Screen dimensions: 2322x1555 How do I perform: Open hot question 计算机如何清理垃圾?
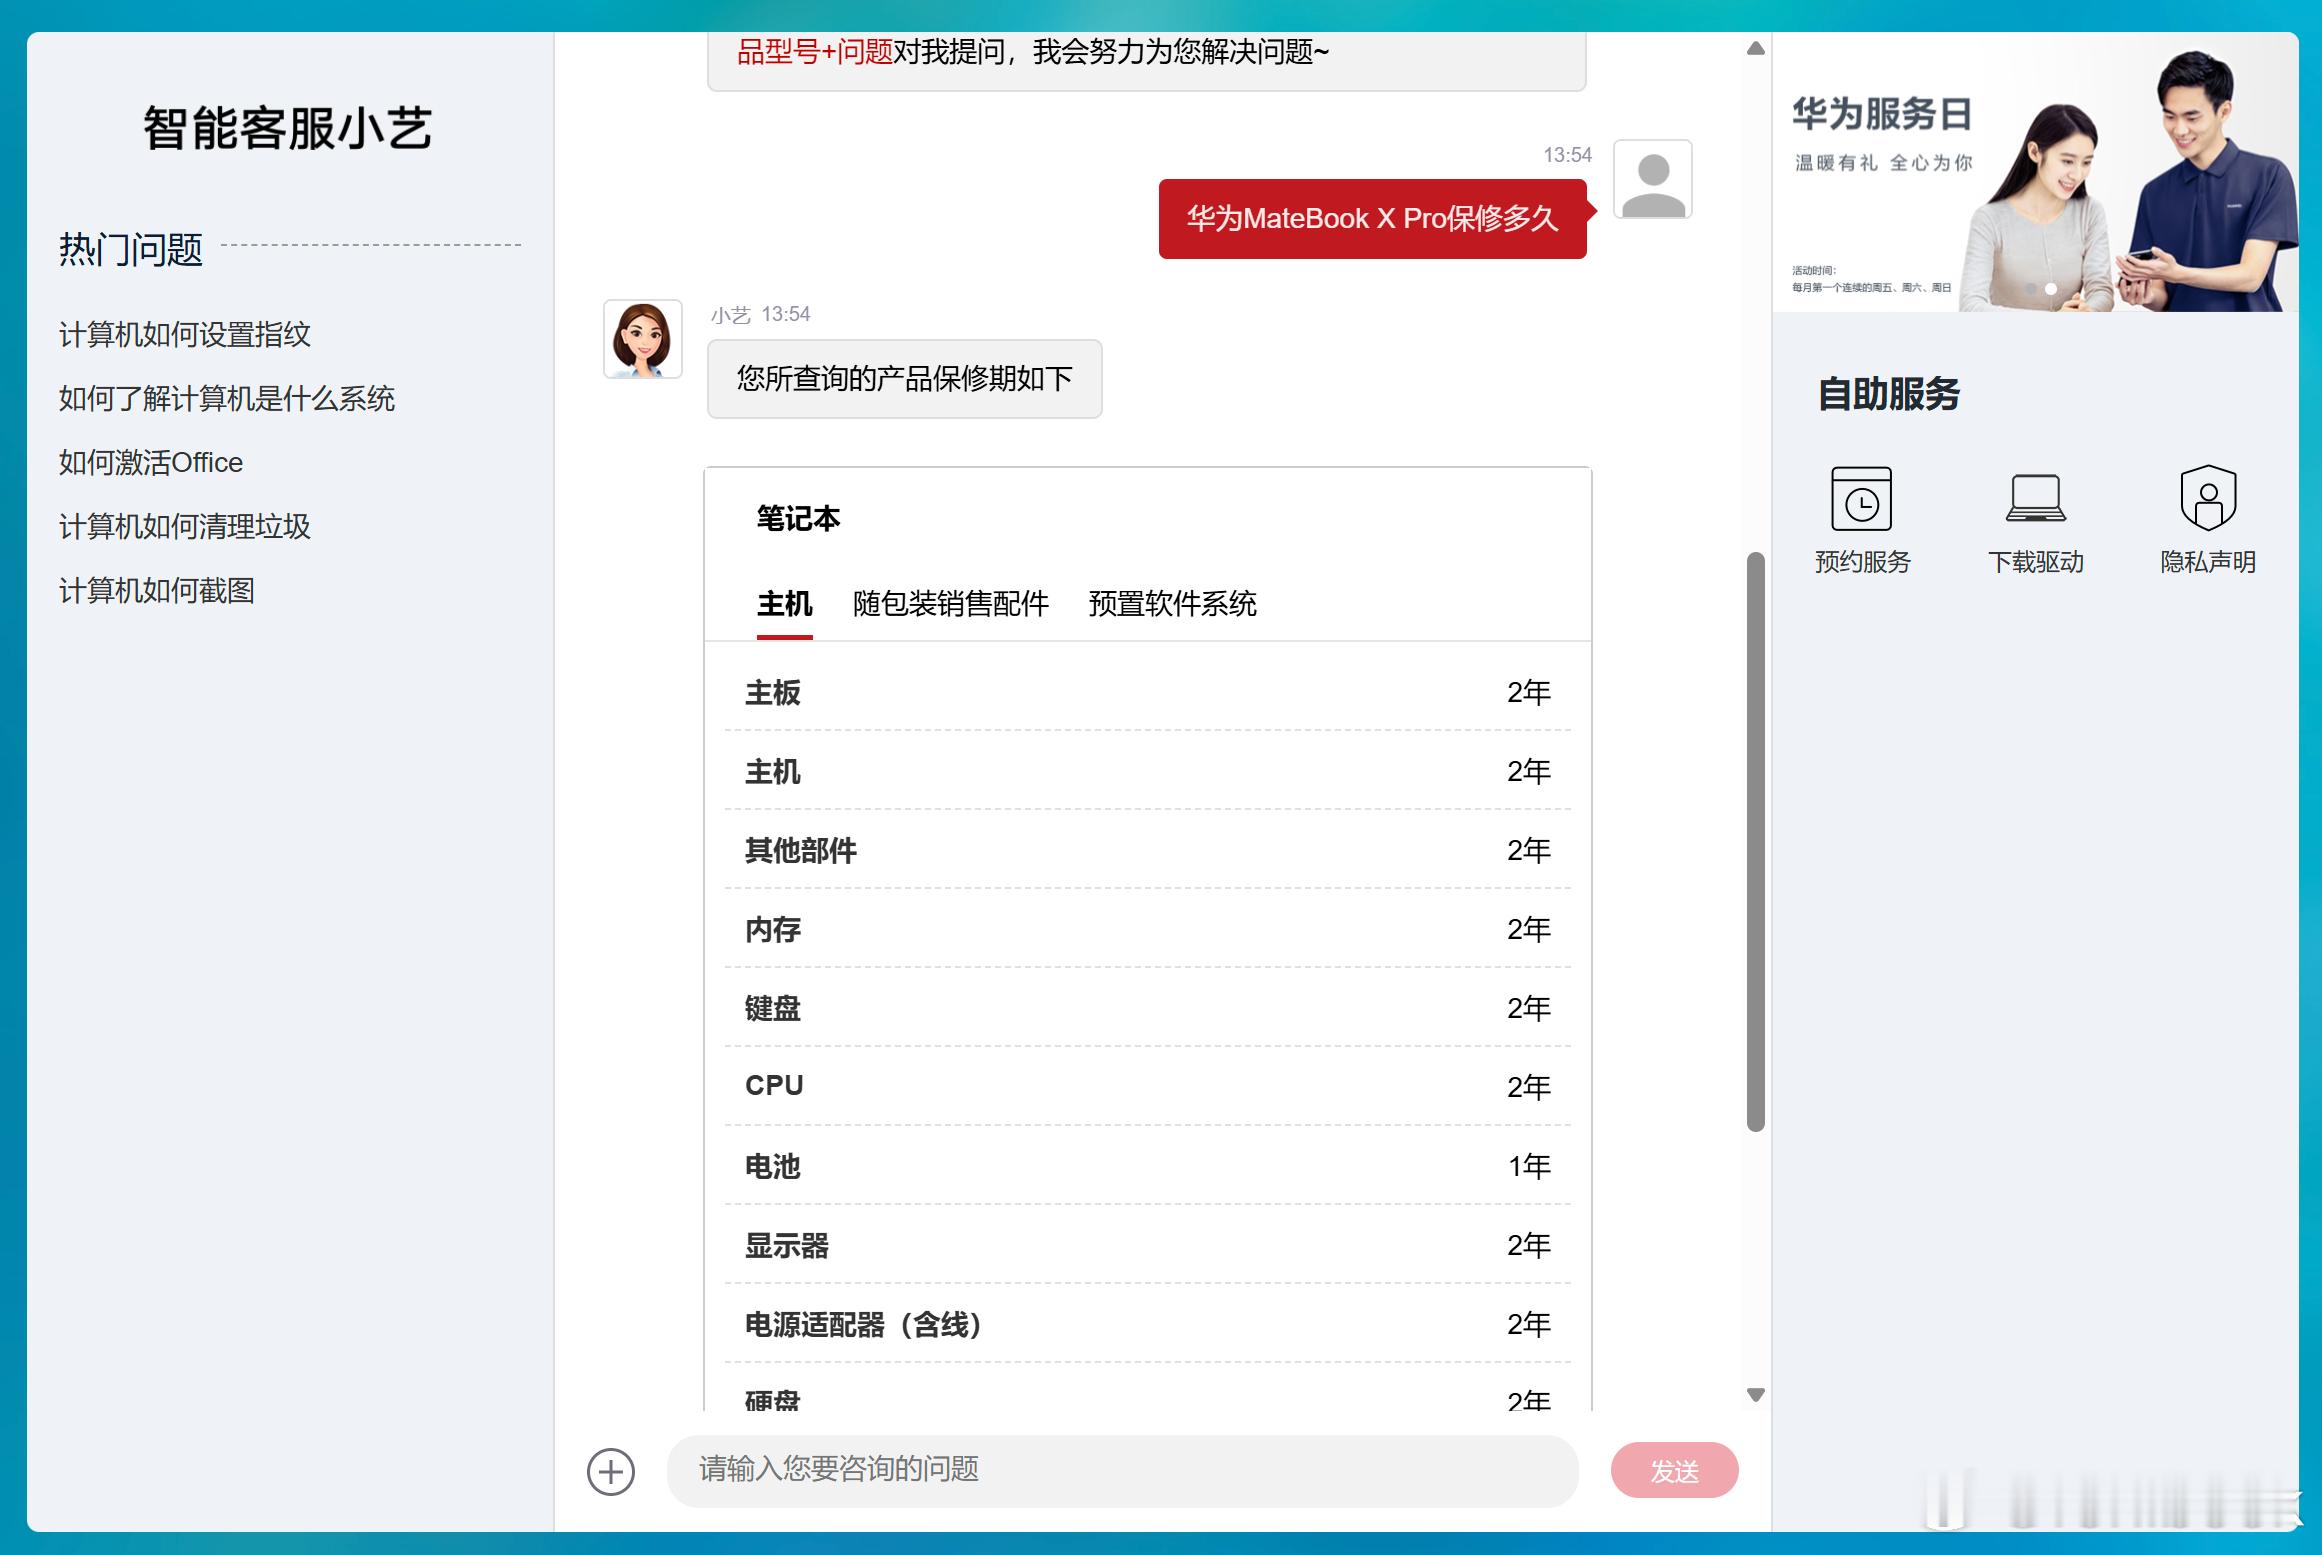pyautogui.click(x=185, y=526)
